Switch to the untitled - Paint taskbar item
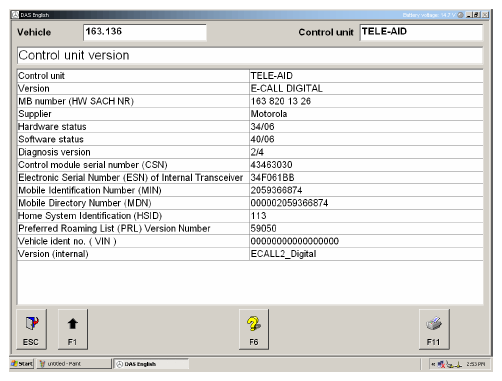502x381 pixels. 74,364
